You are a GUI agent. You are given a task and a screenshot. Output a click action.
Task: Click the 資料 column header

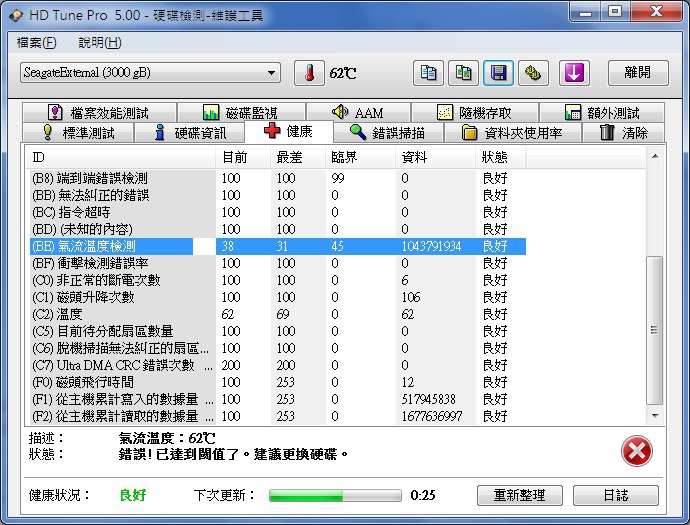coord(435,157)
